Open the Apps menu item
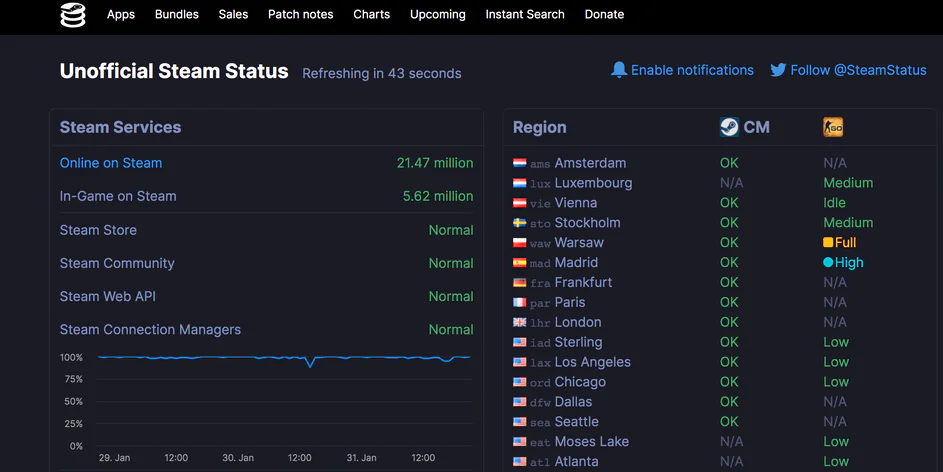This screenshot has width=943, height=472. [121, 15]
